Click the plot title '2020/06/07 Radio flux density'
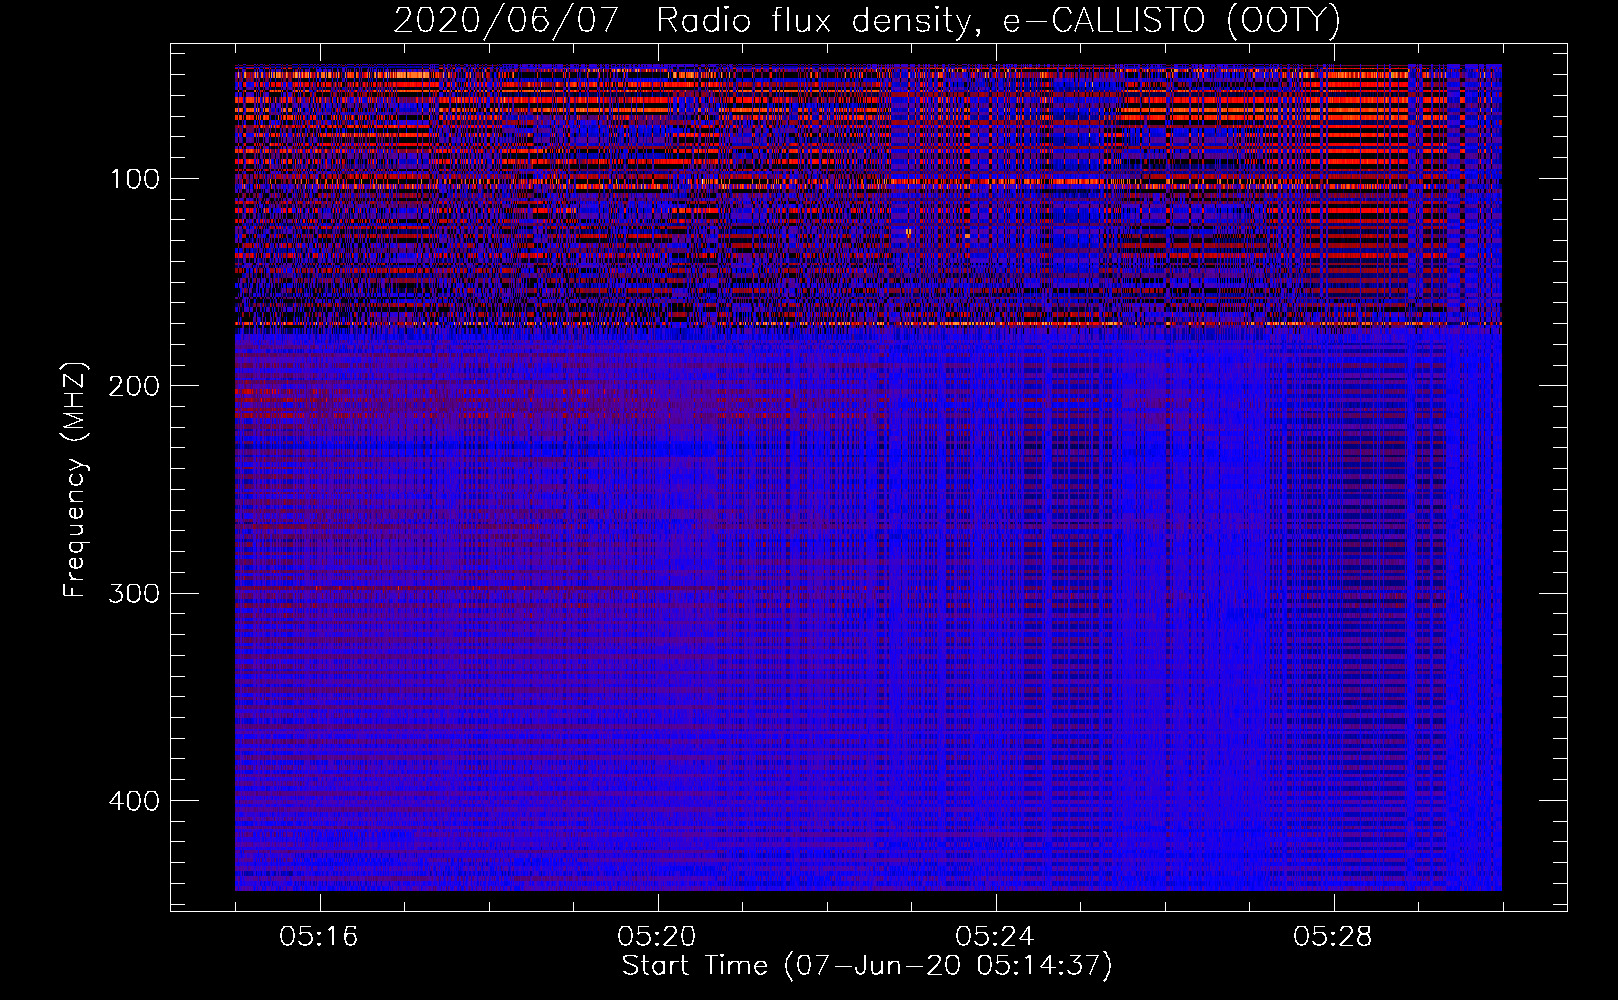The height and width of the screenshot is (1000, 1618). (867, 21)
